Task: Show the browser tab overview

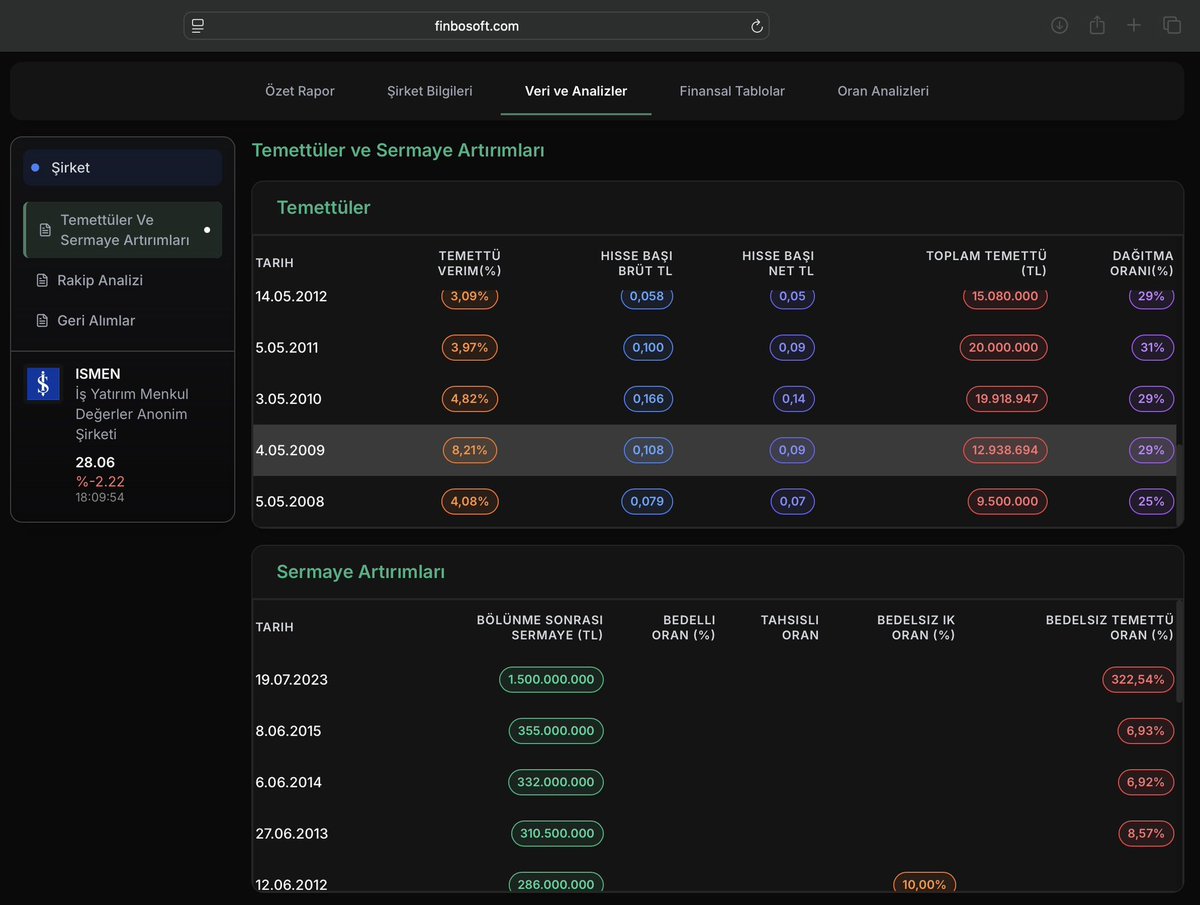Action: coord(1172,25)
